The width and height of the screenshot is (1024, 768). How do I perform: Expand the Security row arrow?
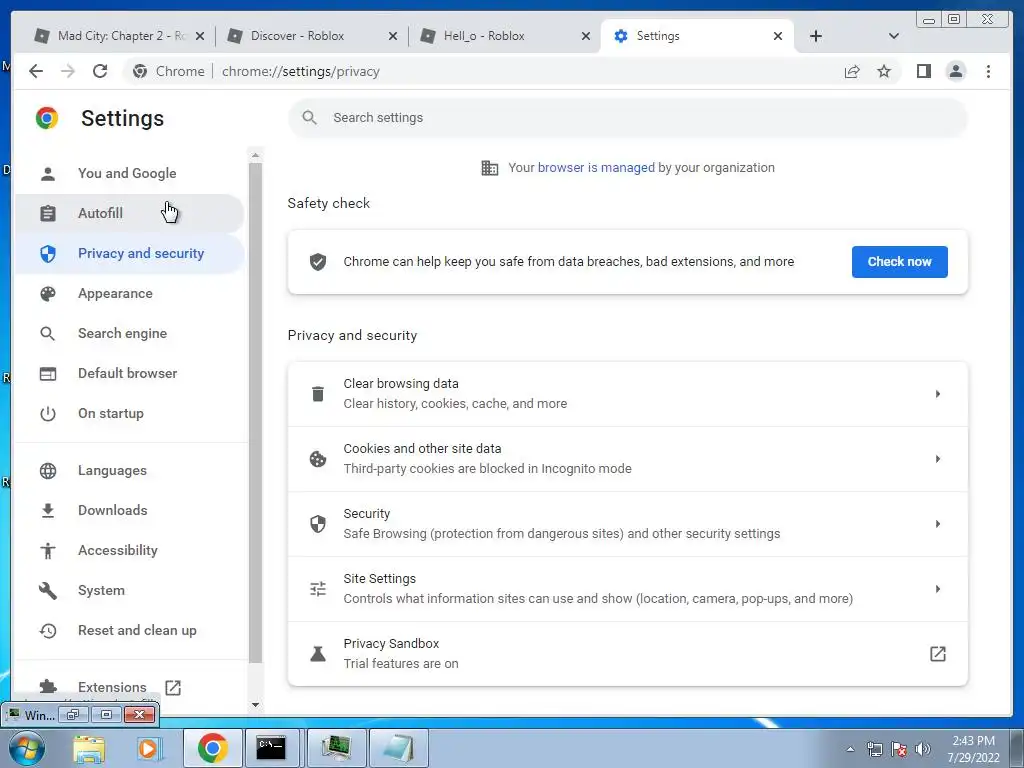[937, 524]
